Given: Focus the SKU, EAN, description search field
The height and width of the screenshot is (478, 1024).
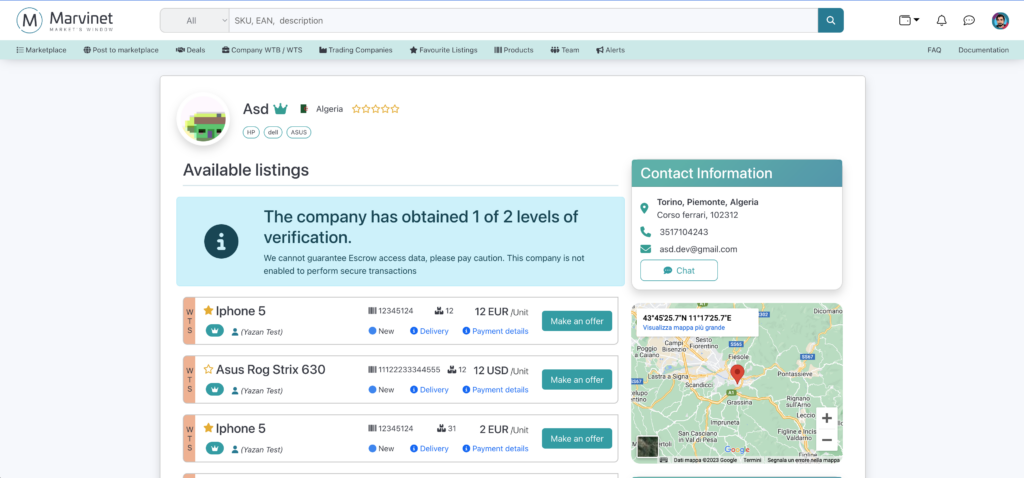Looking at the screenshot, I should click(x=520, y=20).
